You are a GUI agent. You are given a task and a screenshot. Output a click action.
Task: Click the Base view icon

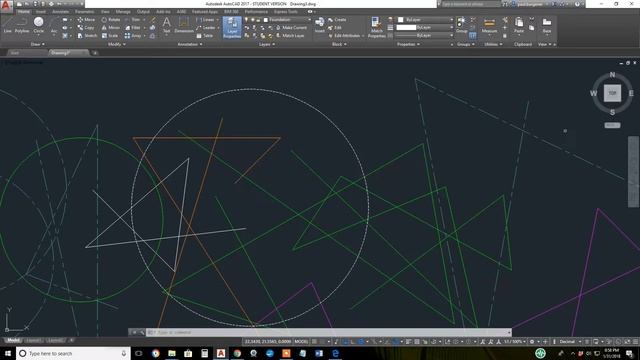pos(547,25)
